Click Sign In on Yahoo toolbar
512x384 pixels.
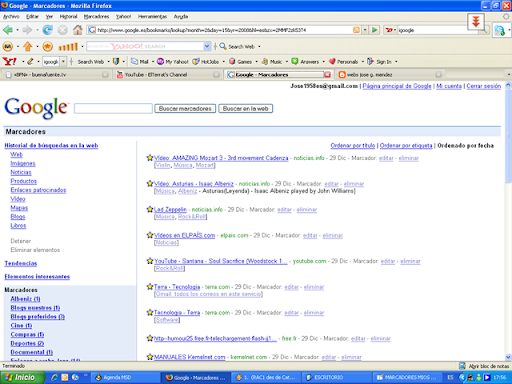pos(380,62)
